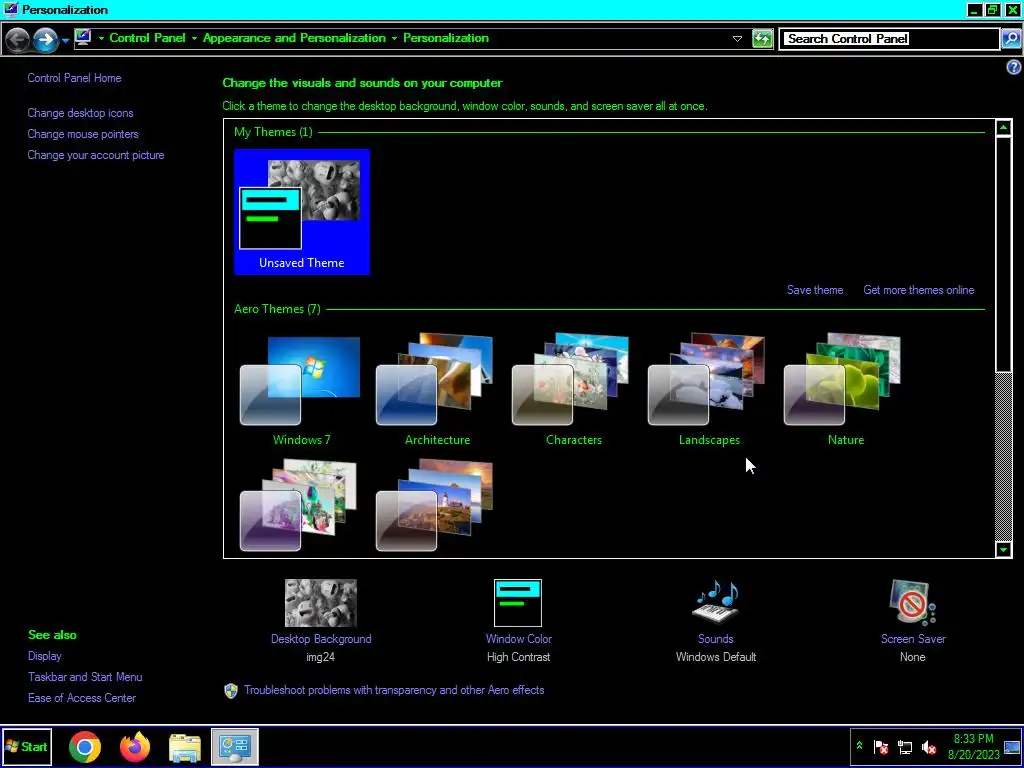This screenshot has width=1024, height=768.
Task: Open Help with the question mark icon
Action: 1014,67
